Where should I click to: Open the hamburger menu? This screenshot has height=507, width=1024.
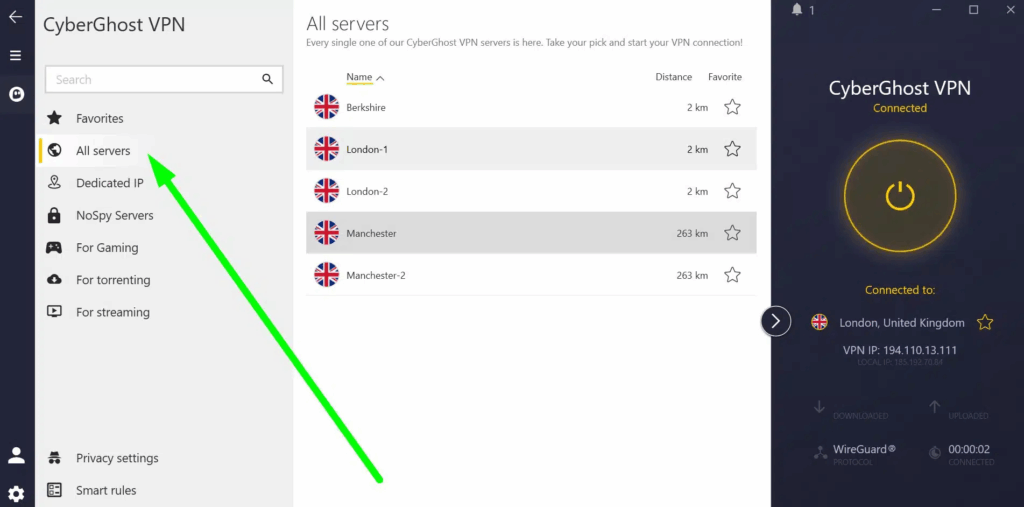point(15,56)
